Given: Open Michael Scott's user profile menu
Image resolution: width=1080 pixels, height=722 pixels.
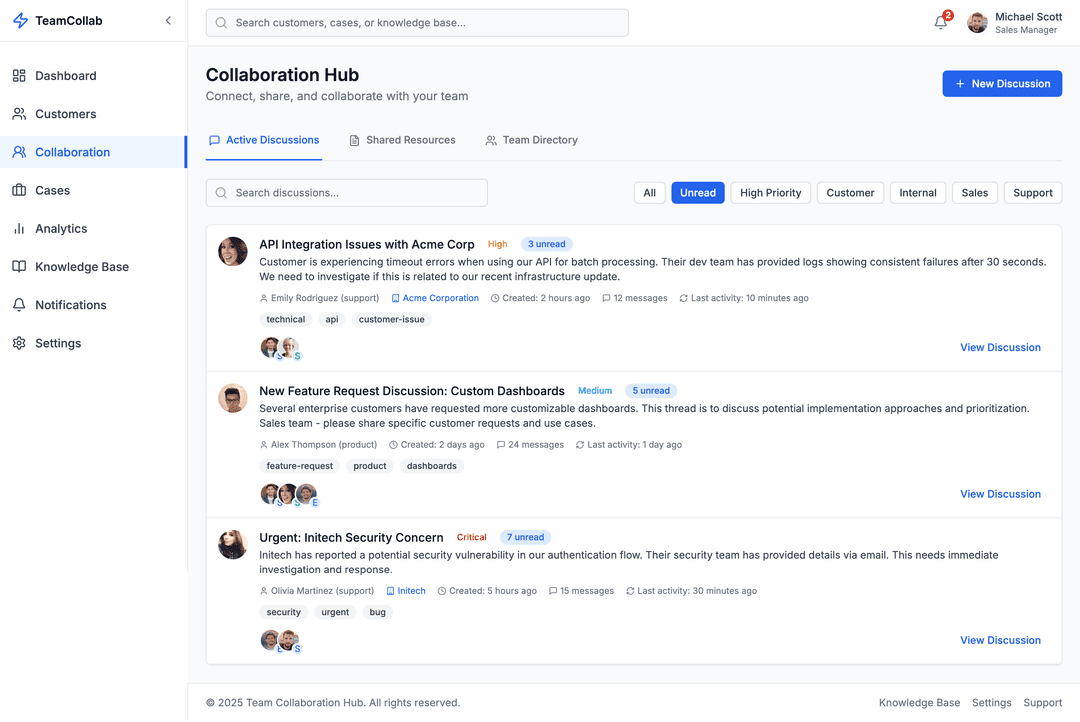Looking at the screenshot, I should (1013, 23).
